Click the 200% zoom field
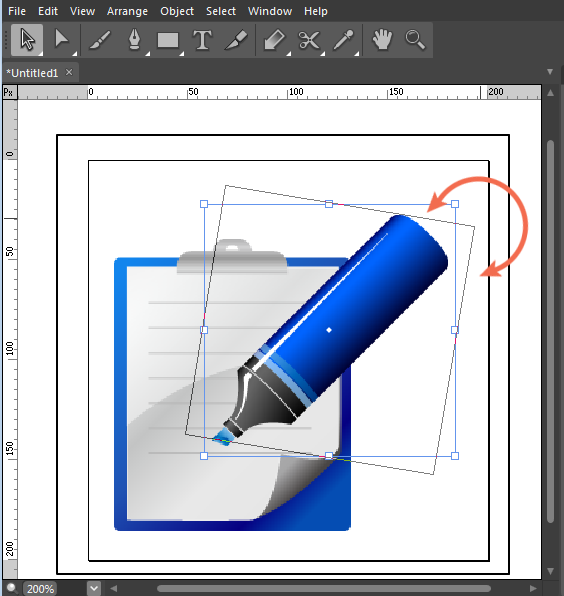The height and width of the screenshot is (596, 564). point(40,589)
